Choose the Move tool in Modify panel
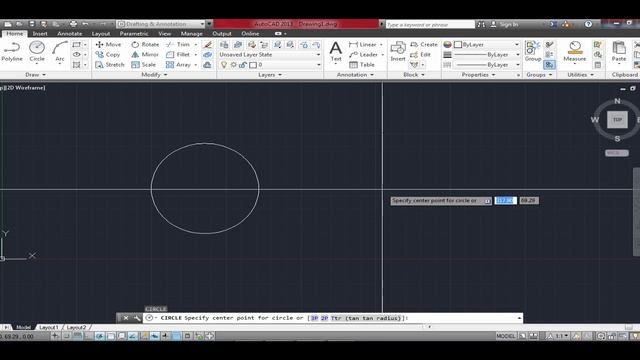 tap(108, 44)
